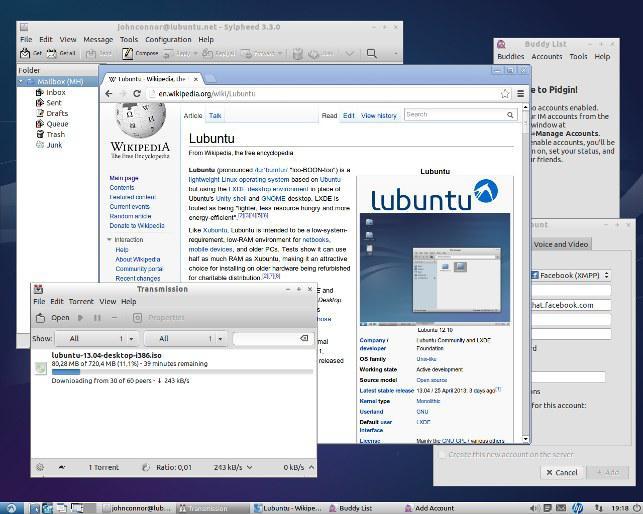Go back in the browser
Viewport: 643px width, 514px height.
(109, 94)
